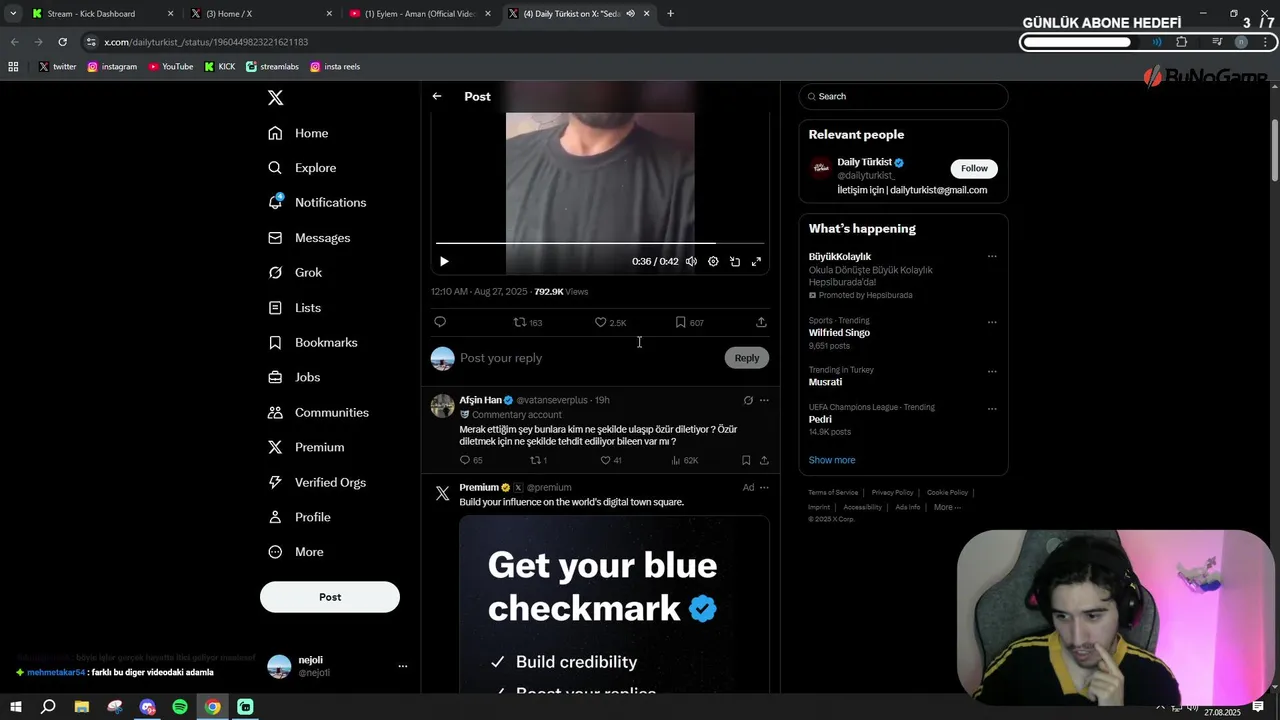This screenshot has width=1280, height=720.
Task: Switch to Home / X browser tab
Action: click(262, 14)
